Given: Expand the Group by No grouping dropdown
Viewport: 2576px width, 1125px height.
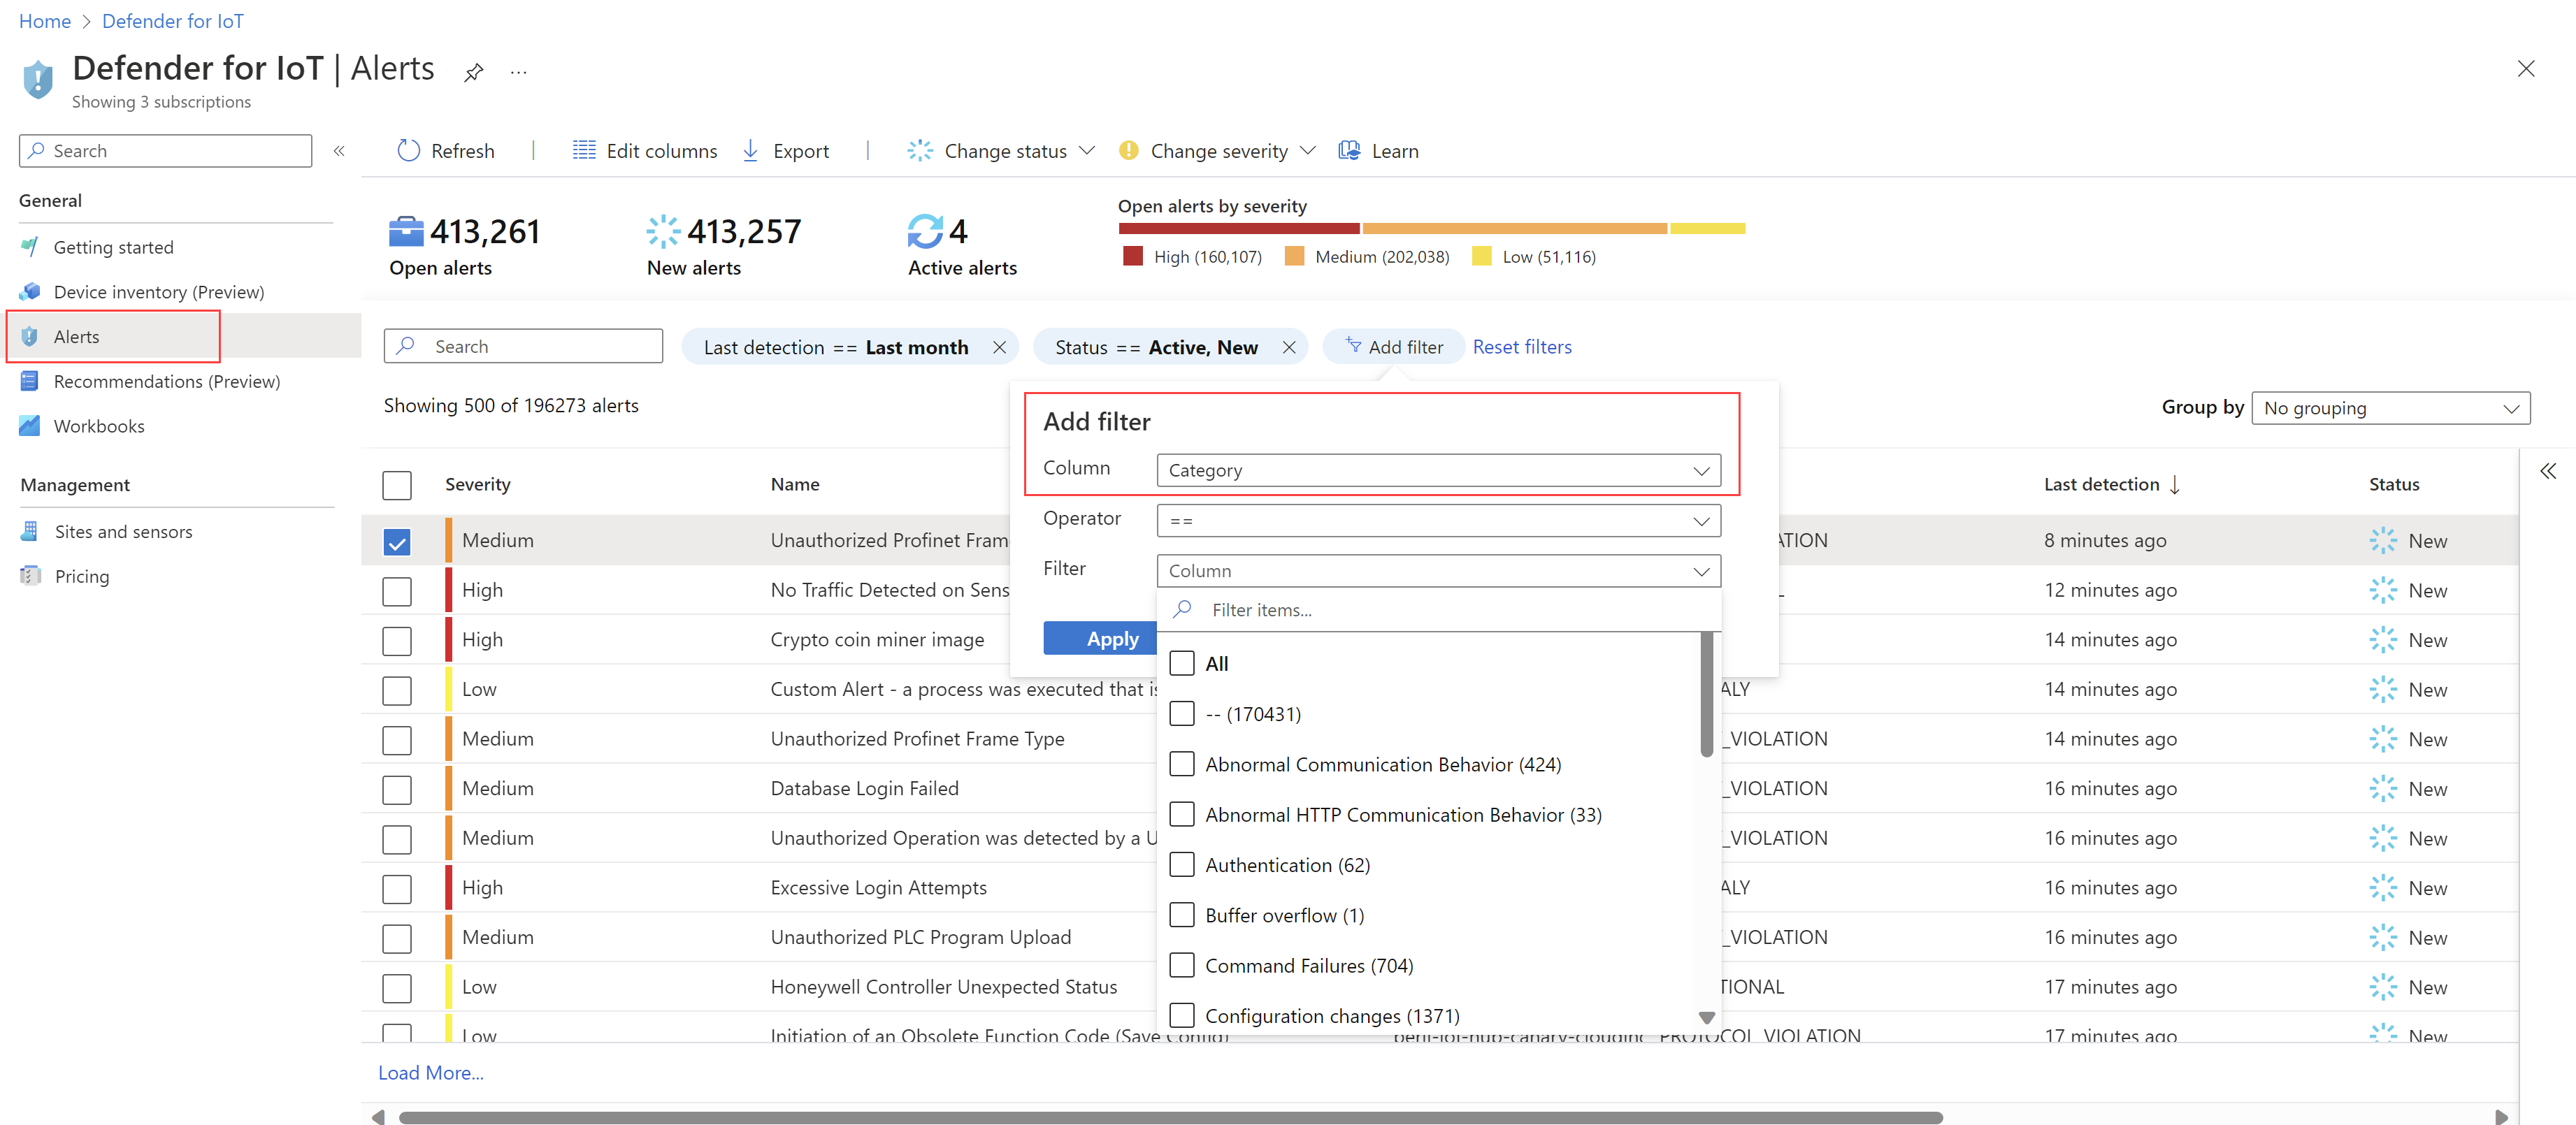Looking at the screenshot, I should (x=2389, y=407).
